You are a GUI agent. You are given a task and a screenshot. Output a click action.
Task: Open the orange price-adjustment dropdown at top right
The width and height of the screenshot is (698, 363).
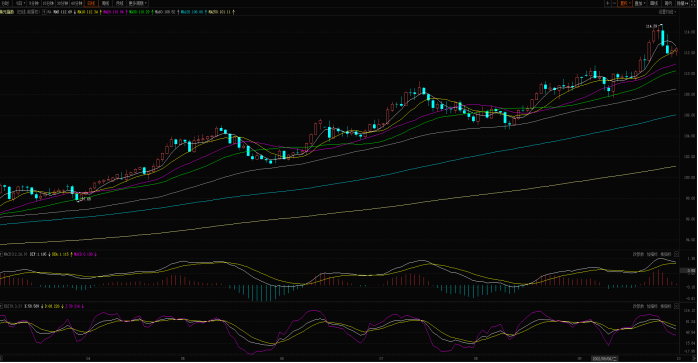click(x=625, y=3)
